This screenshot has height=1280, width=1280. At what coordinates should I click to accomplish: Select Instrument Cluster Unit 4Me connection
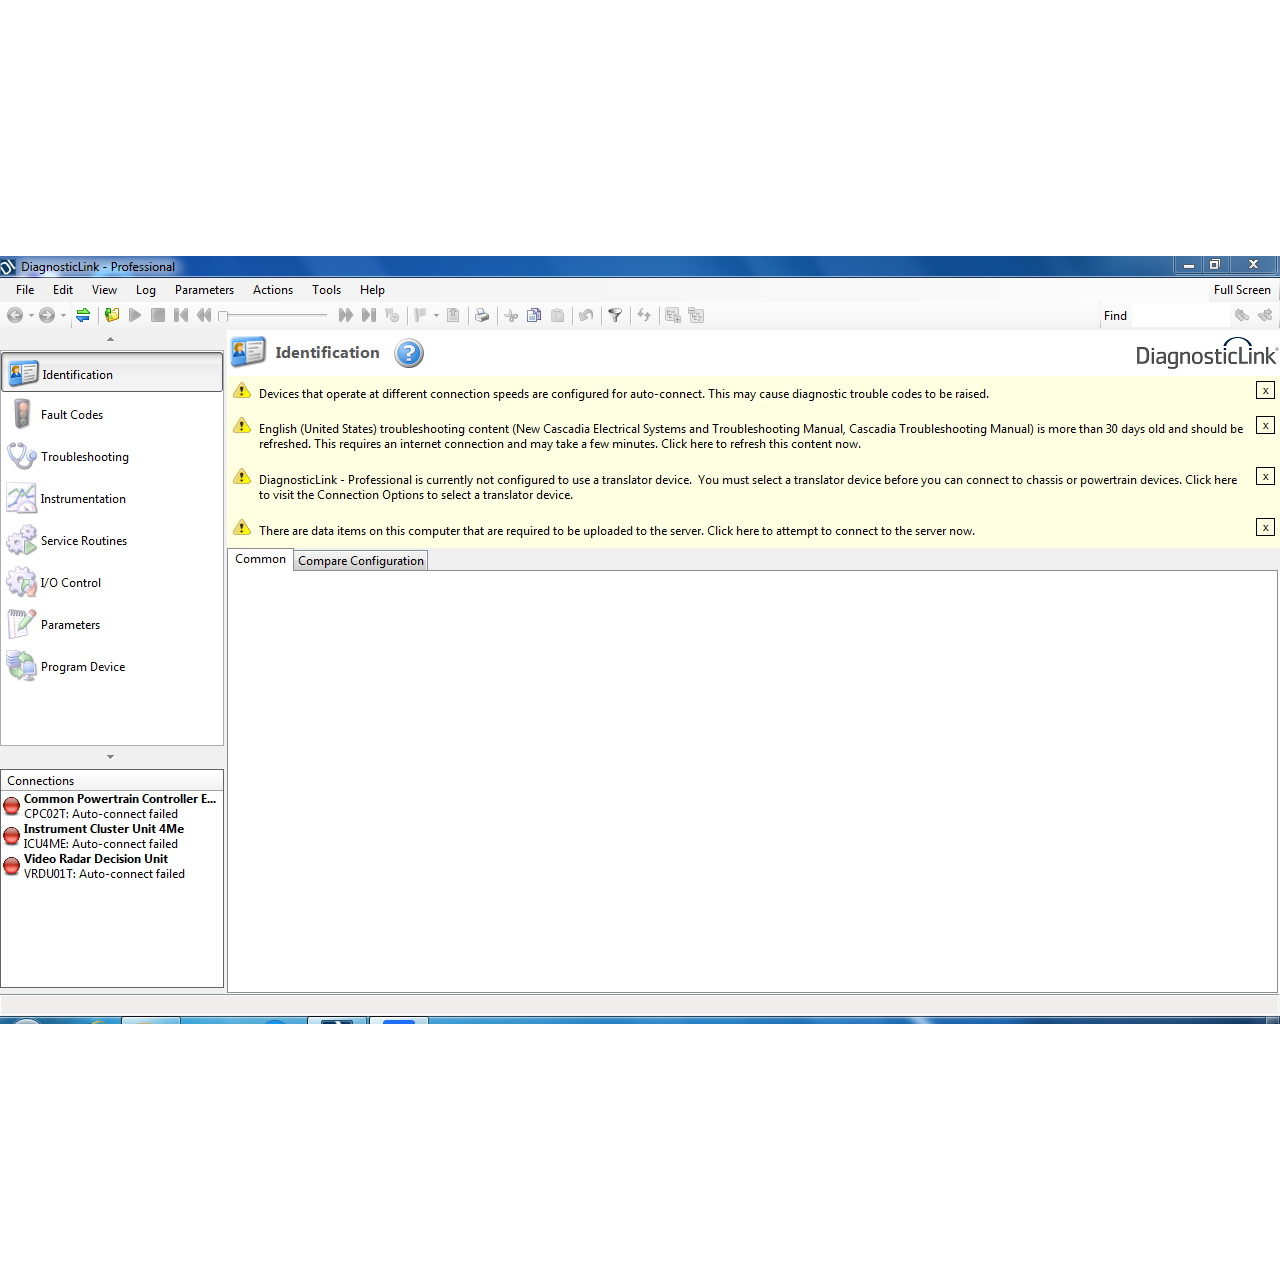(112, 836)
